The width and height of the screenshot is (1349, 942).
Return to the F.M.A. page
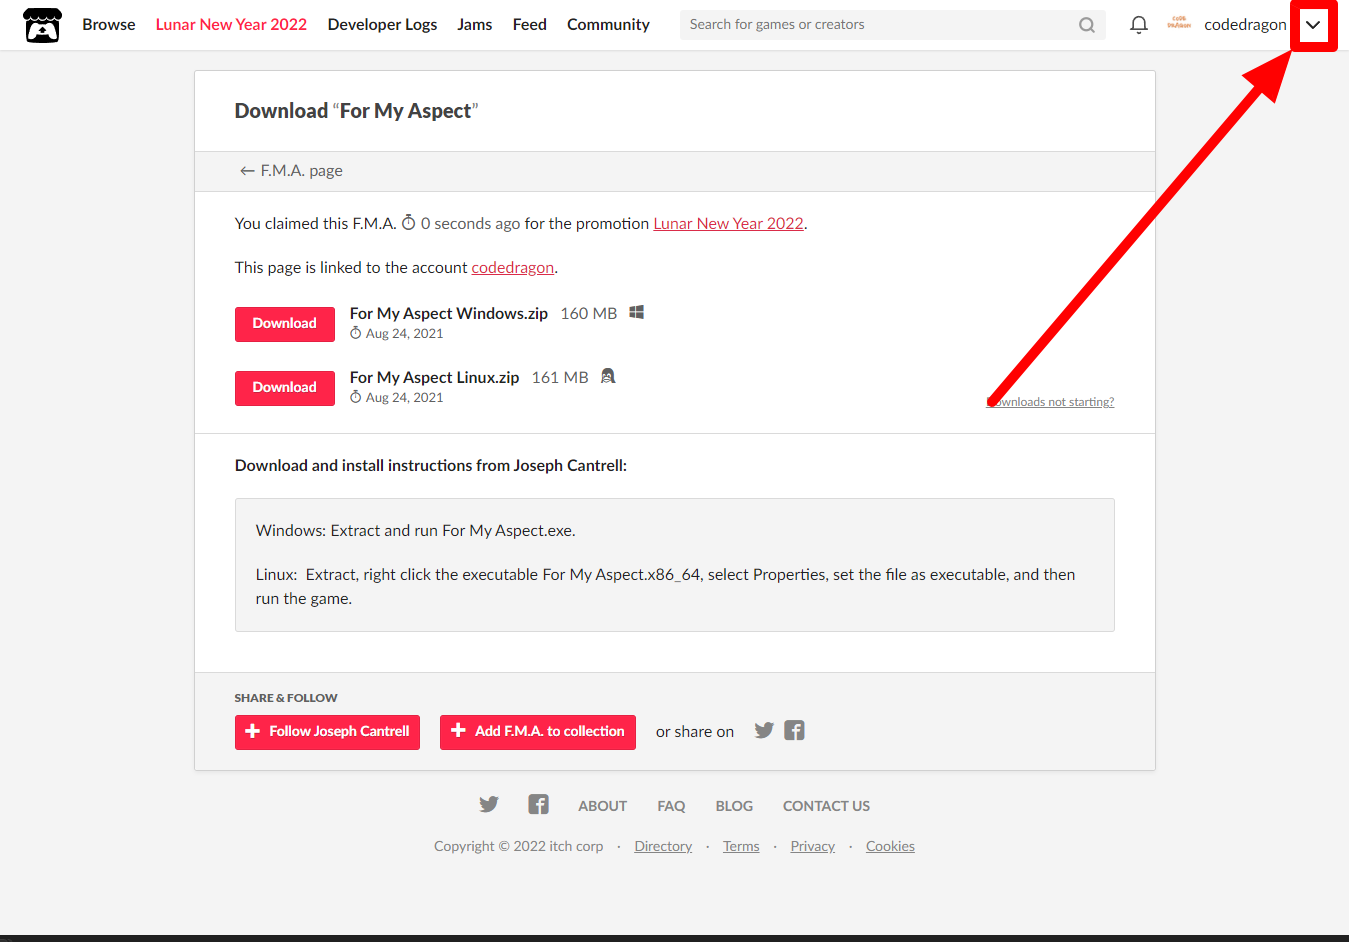(291, 171)
